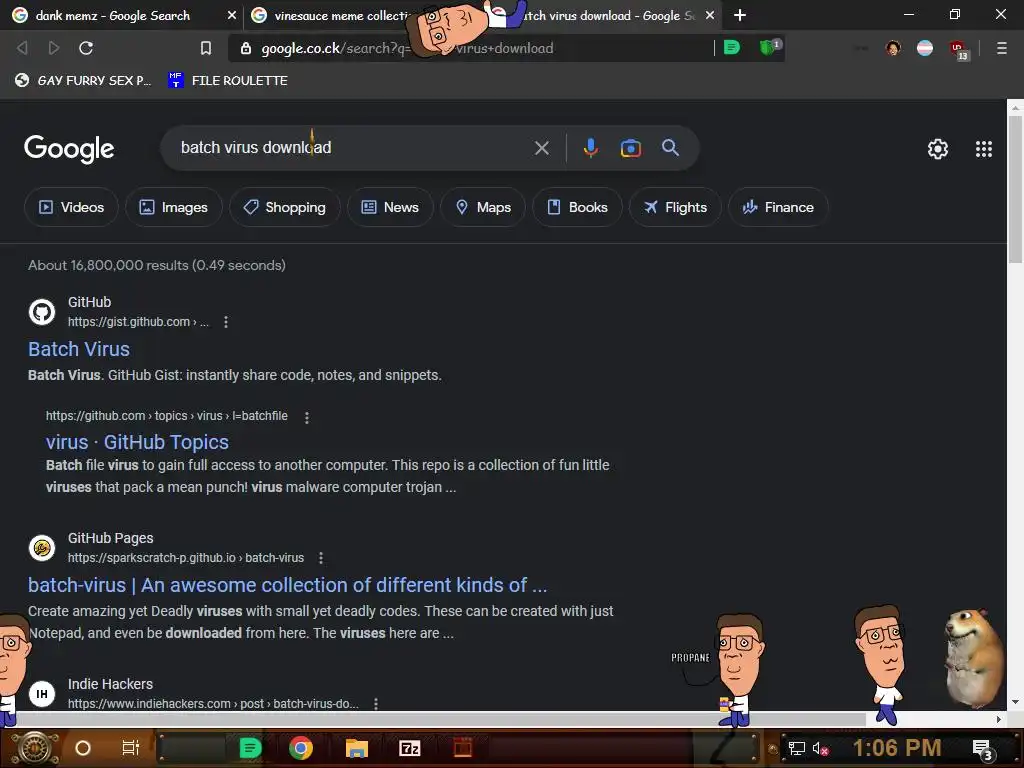The height and width of the screenshot is (768, 1024).
Task: Open more options for GitHub Pages result
Action: click(321, 558)
